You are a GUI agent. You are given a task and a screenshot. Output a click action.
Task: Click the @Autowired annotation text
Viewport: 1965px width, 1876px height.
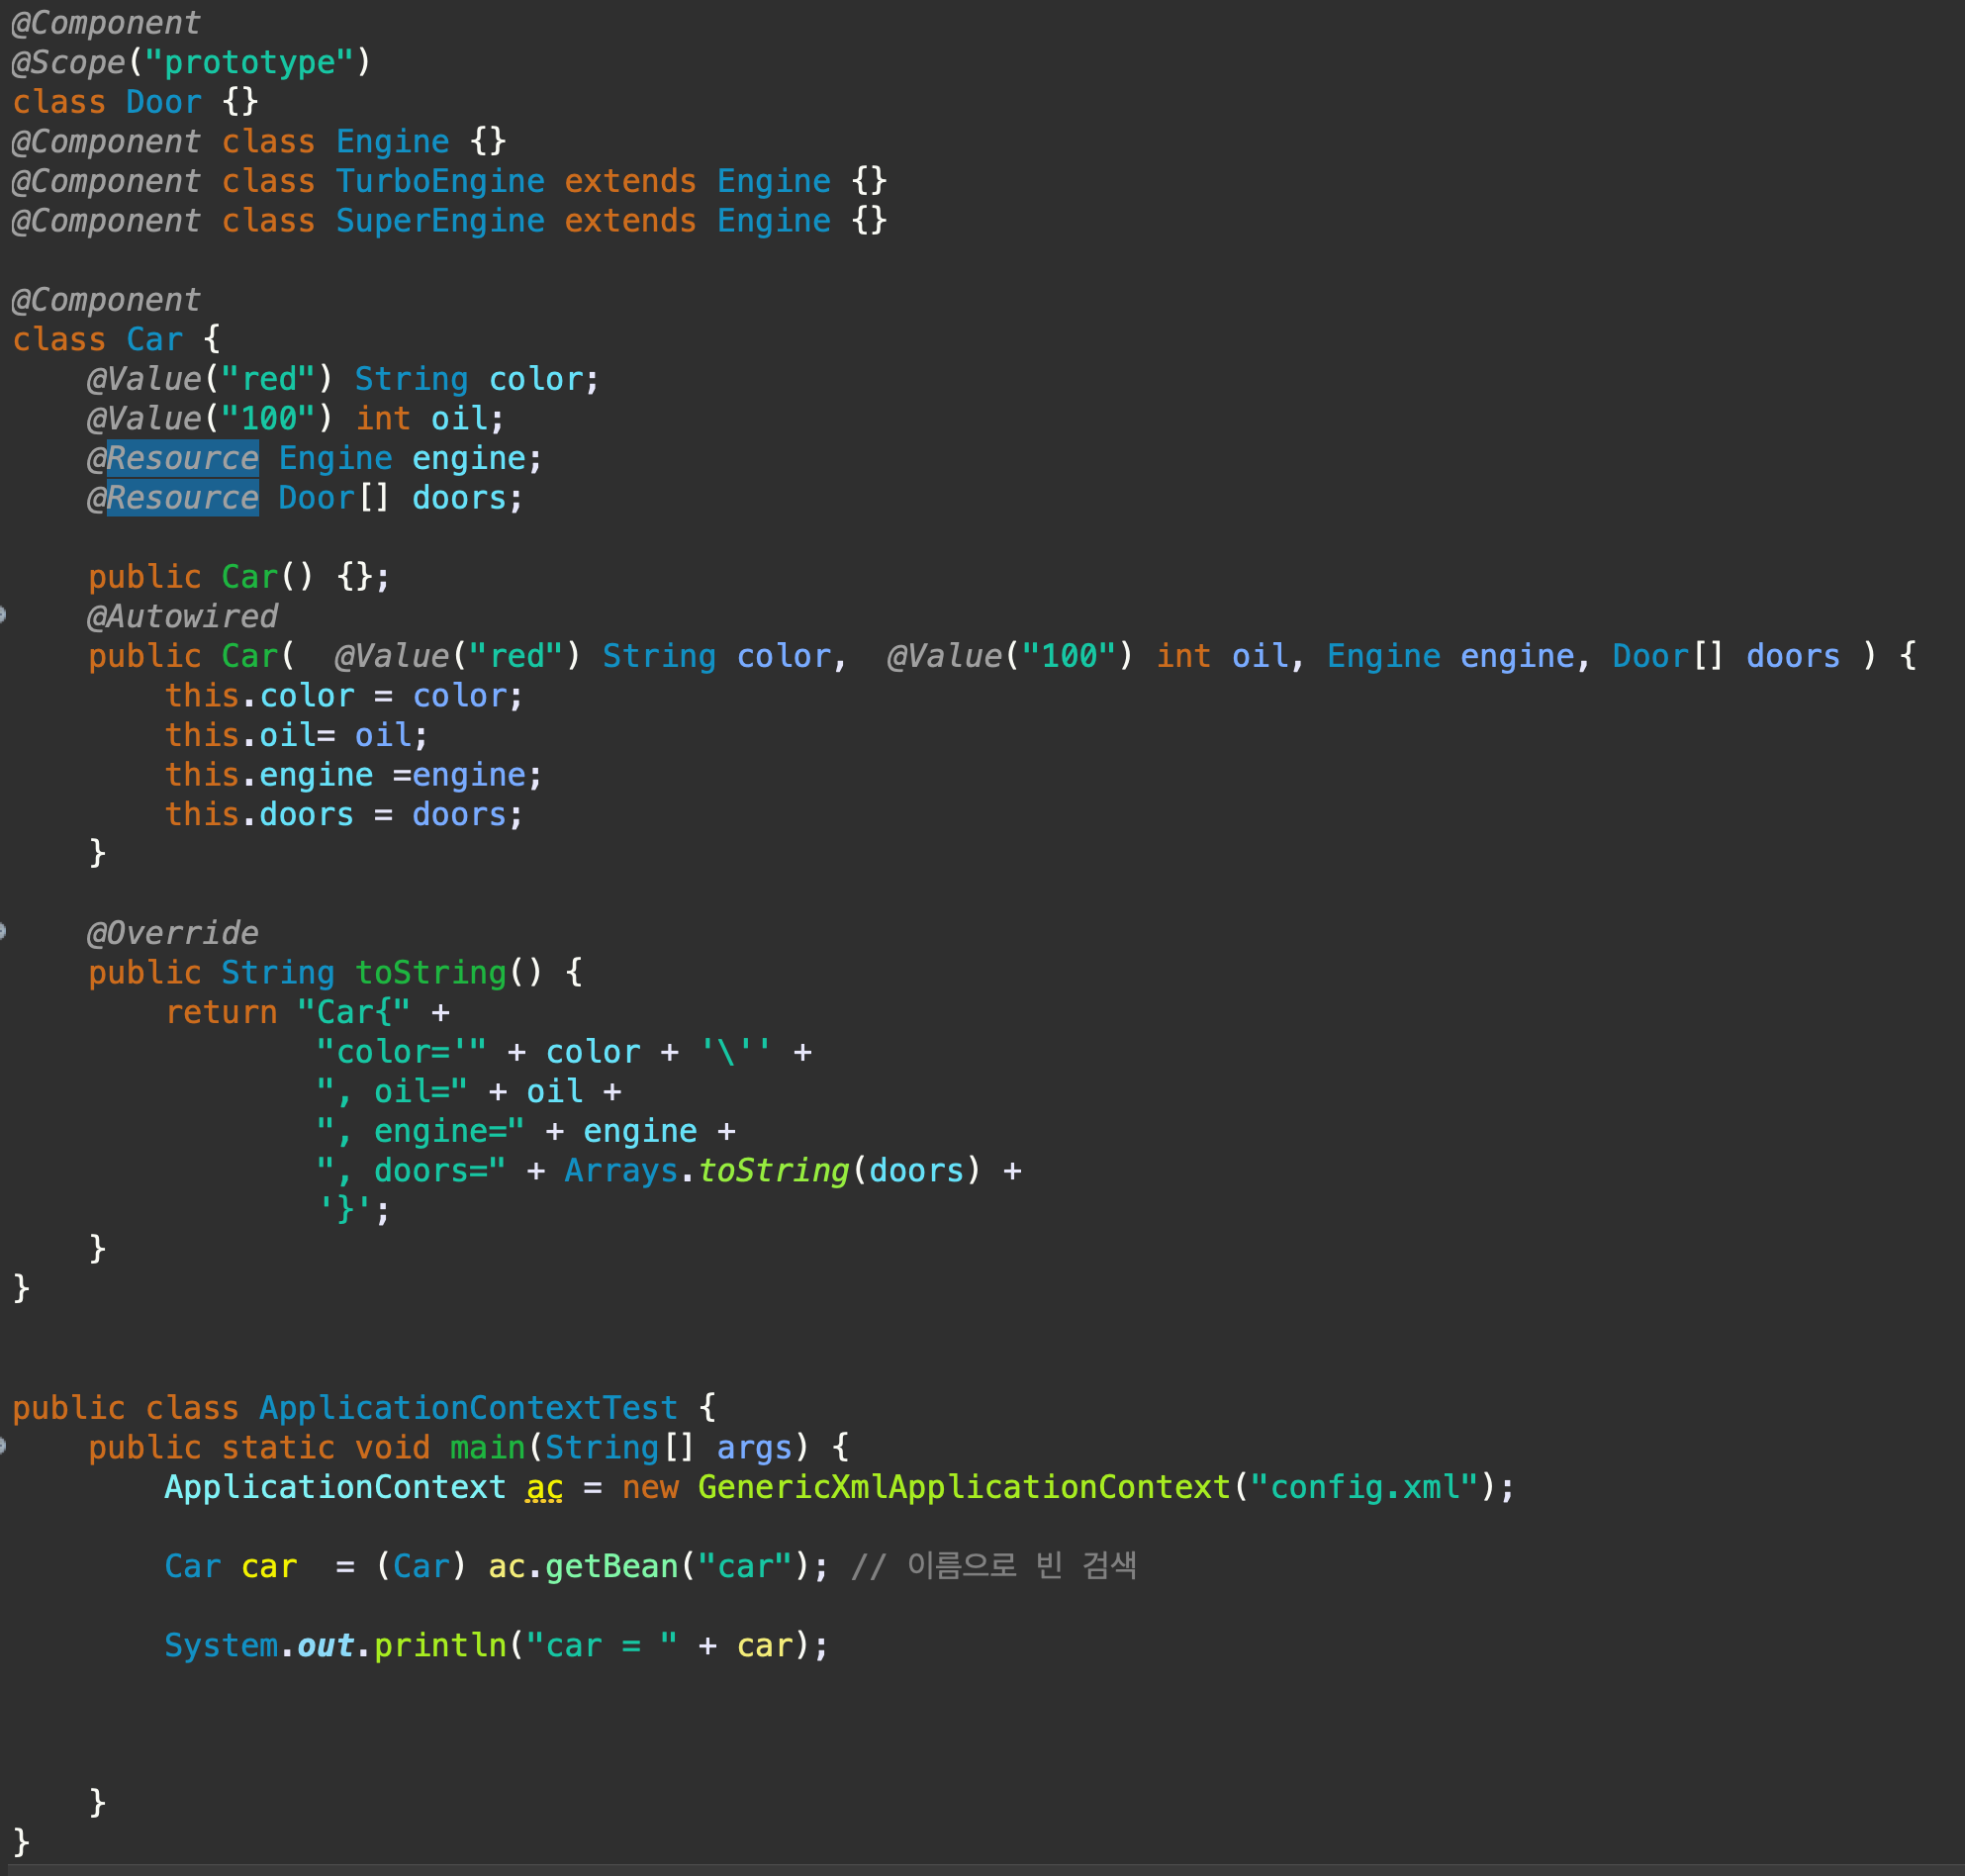(182, 616)
